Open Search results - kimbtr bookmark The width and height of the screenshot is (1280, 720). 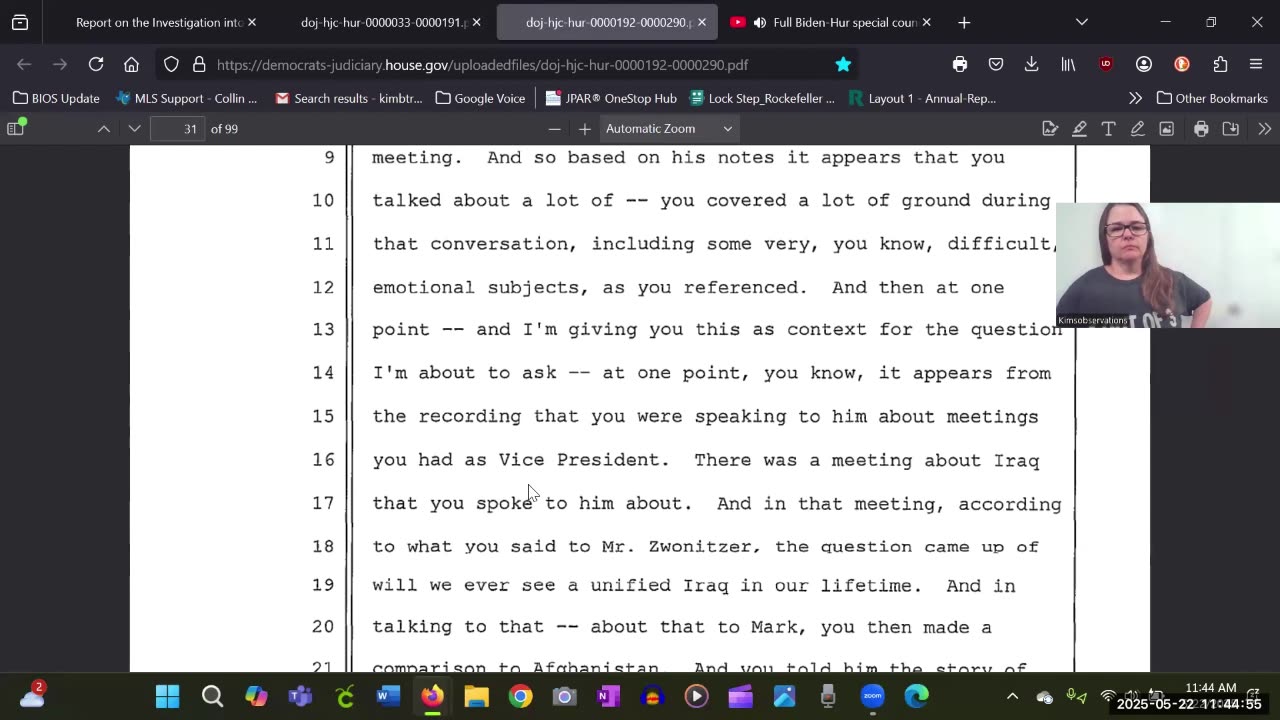pyautogui.click(x=349, y=98)
